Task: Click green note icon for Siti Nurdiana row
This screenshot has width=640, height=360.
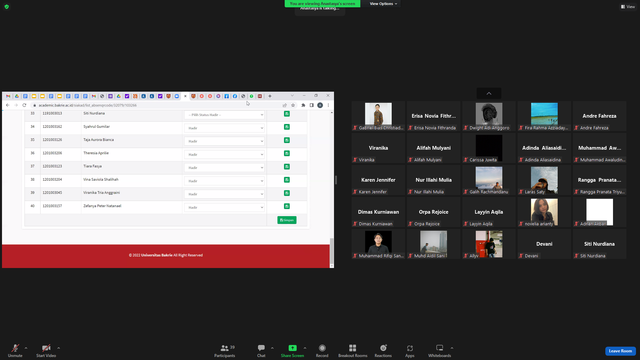Action: [x=287, y=114]
